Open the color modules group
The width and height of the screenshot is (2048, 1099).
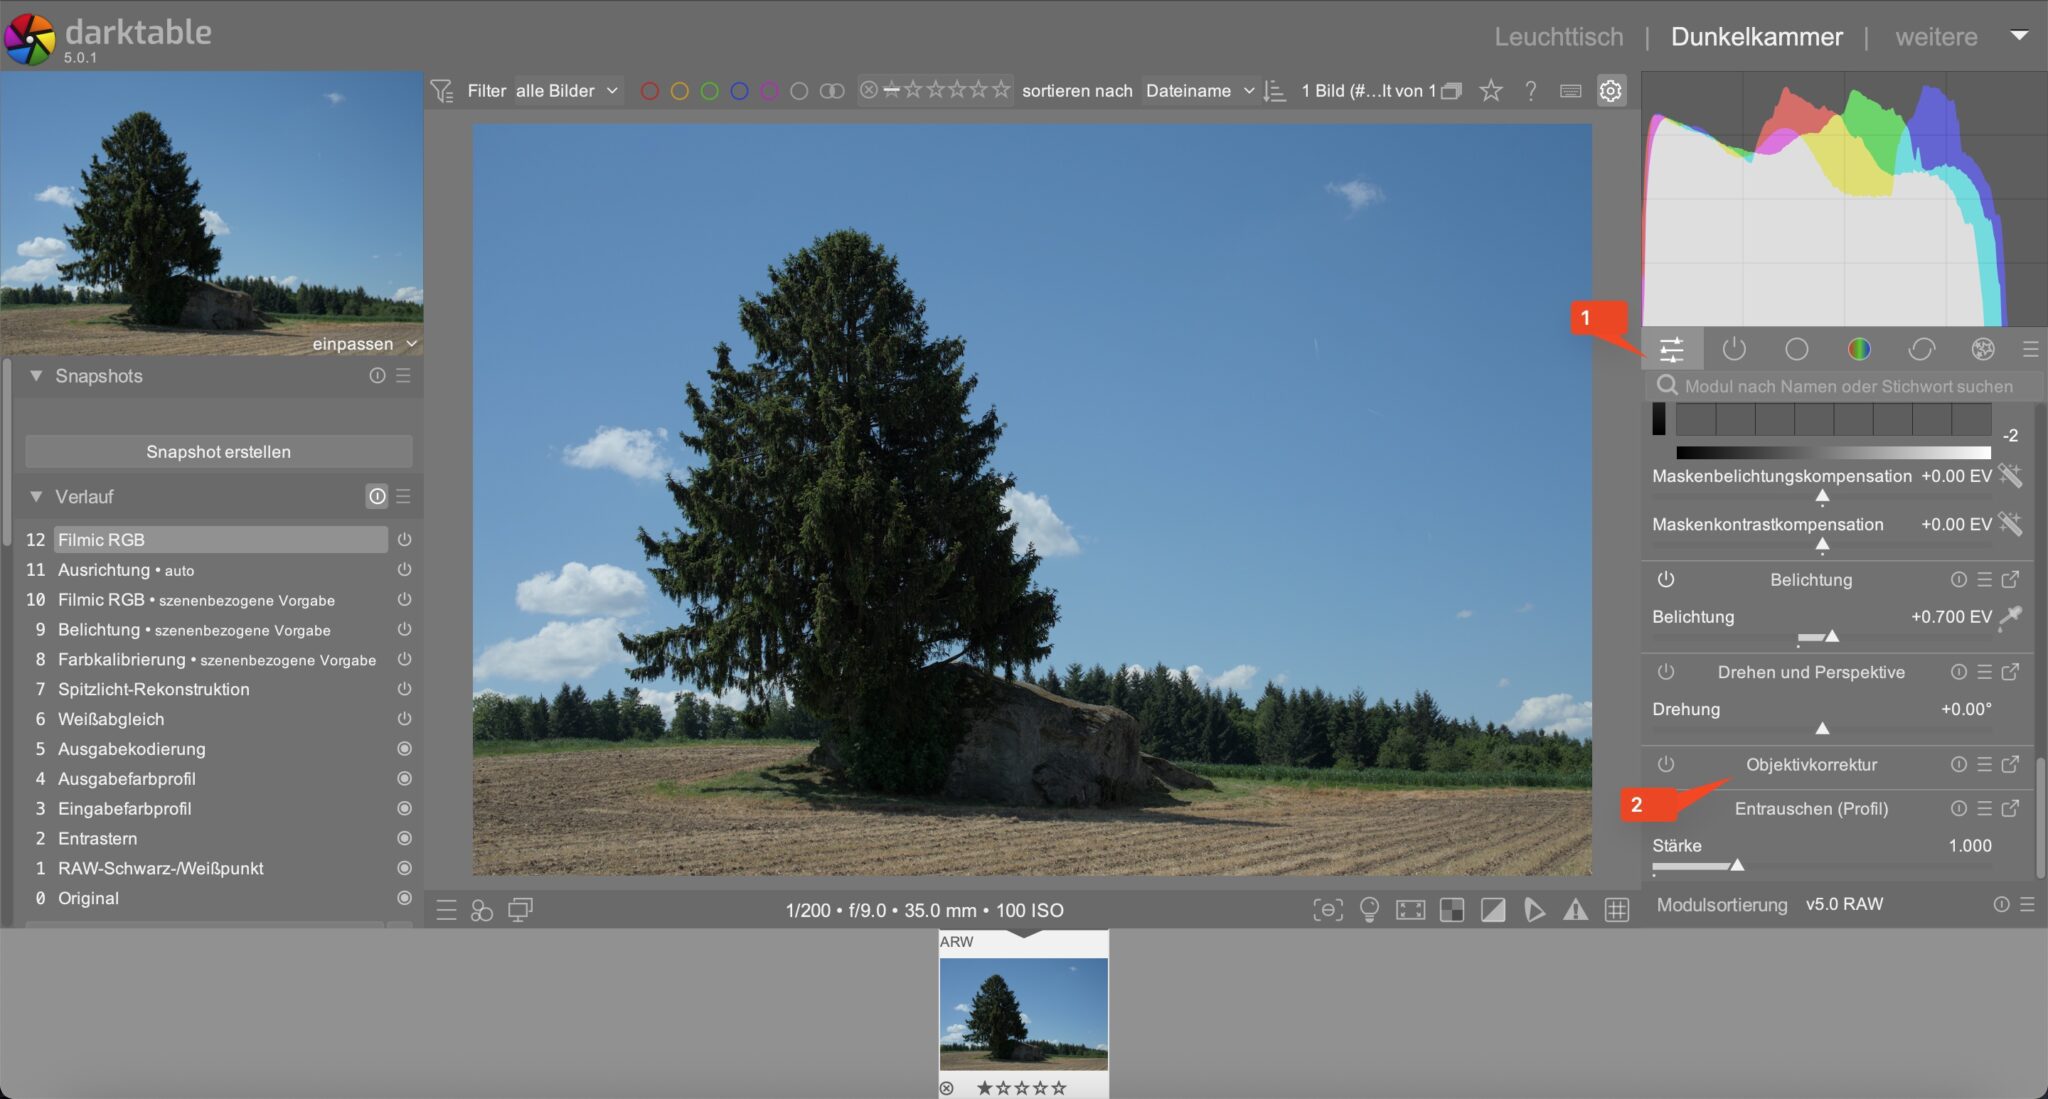[1860, 349]
